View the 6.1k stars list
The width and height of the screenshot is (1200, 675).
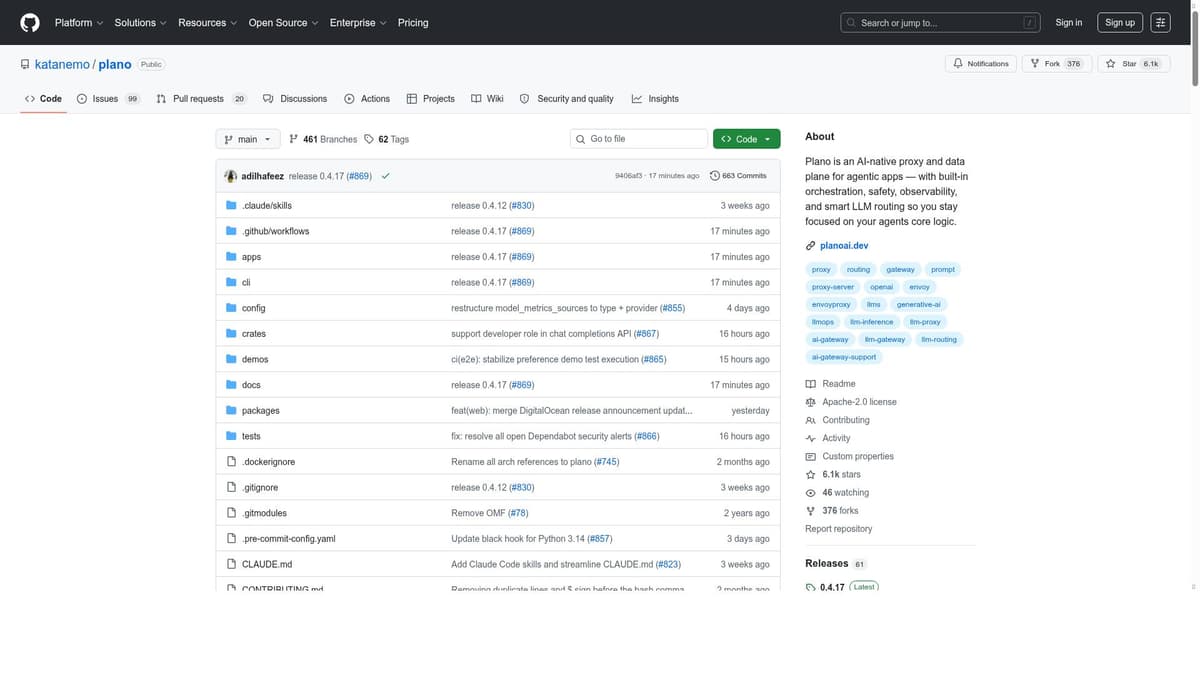833,474
